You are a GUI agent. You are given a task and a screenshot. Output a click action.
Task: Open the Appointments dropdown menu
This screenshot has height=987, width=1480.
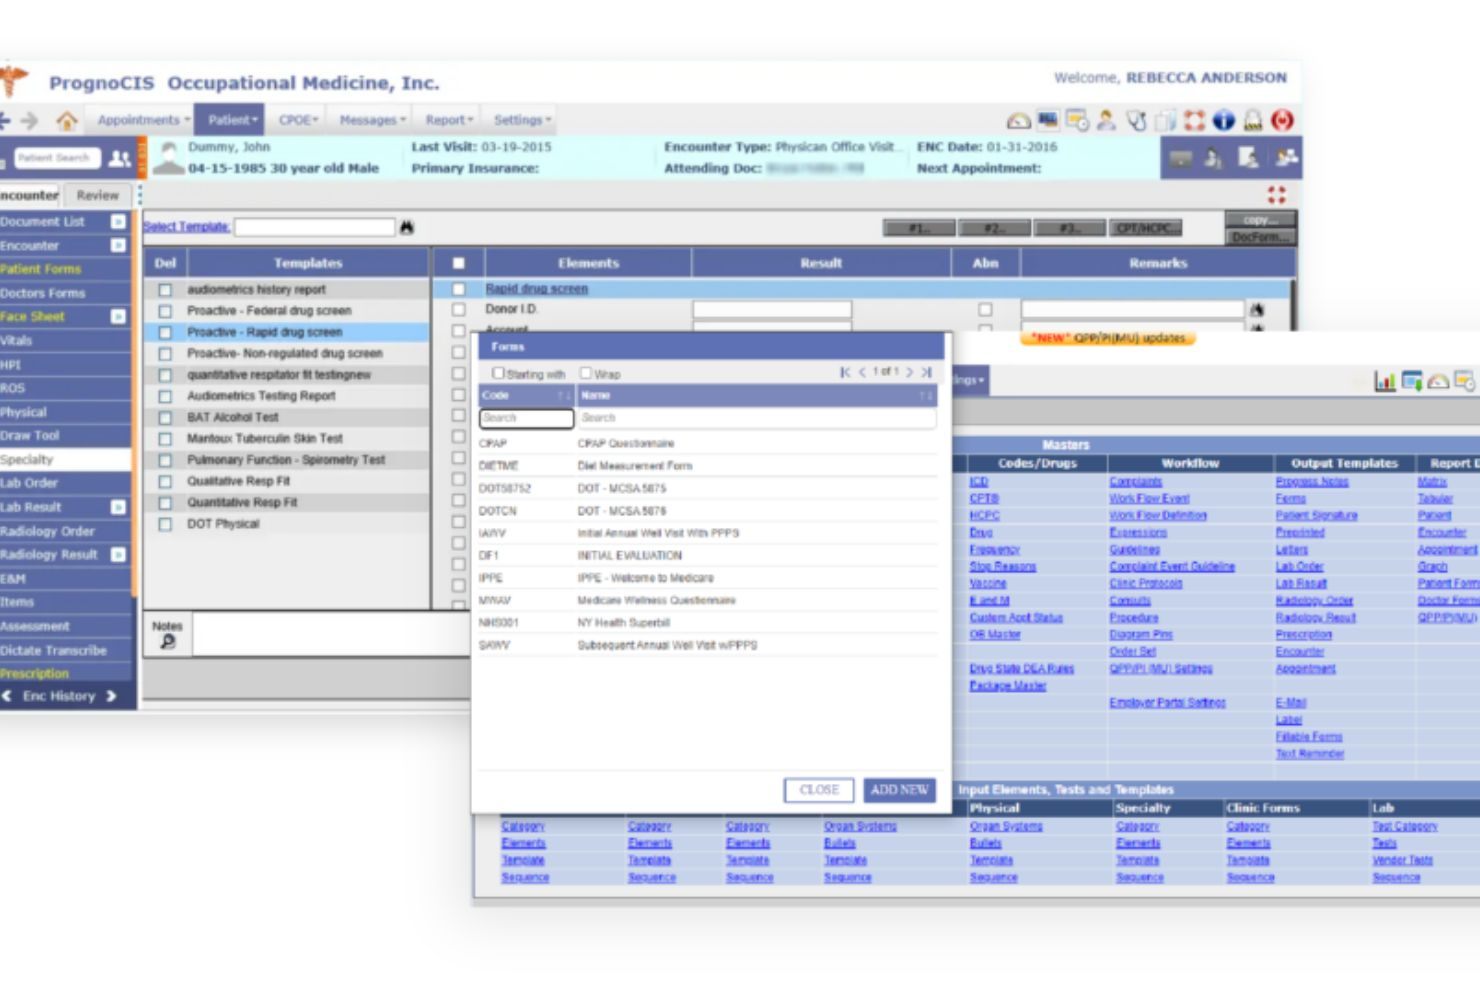tap(143, 120)
